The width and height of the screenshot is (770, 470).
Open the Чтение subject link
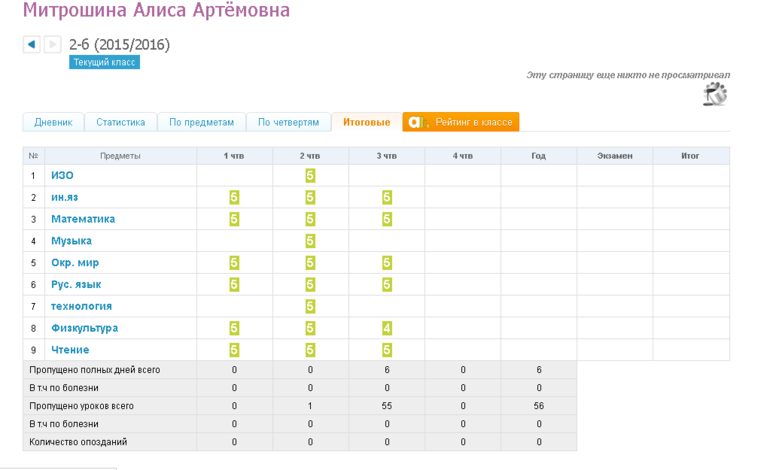coord(70,350)
